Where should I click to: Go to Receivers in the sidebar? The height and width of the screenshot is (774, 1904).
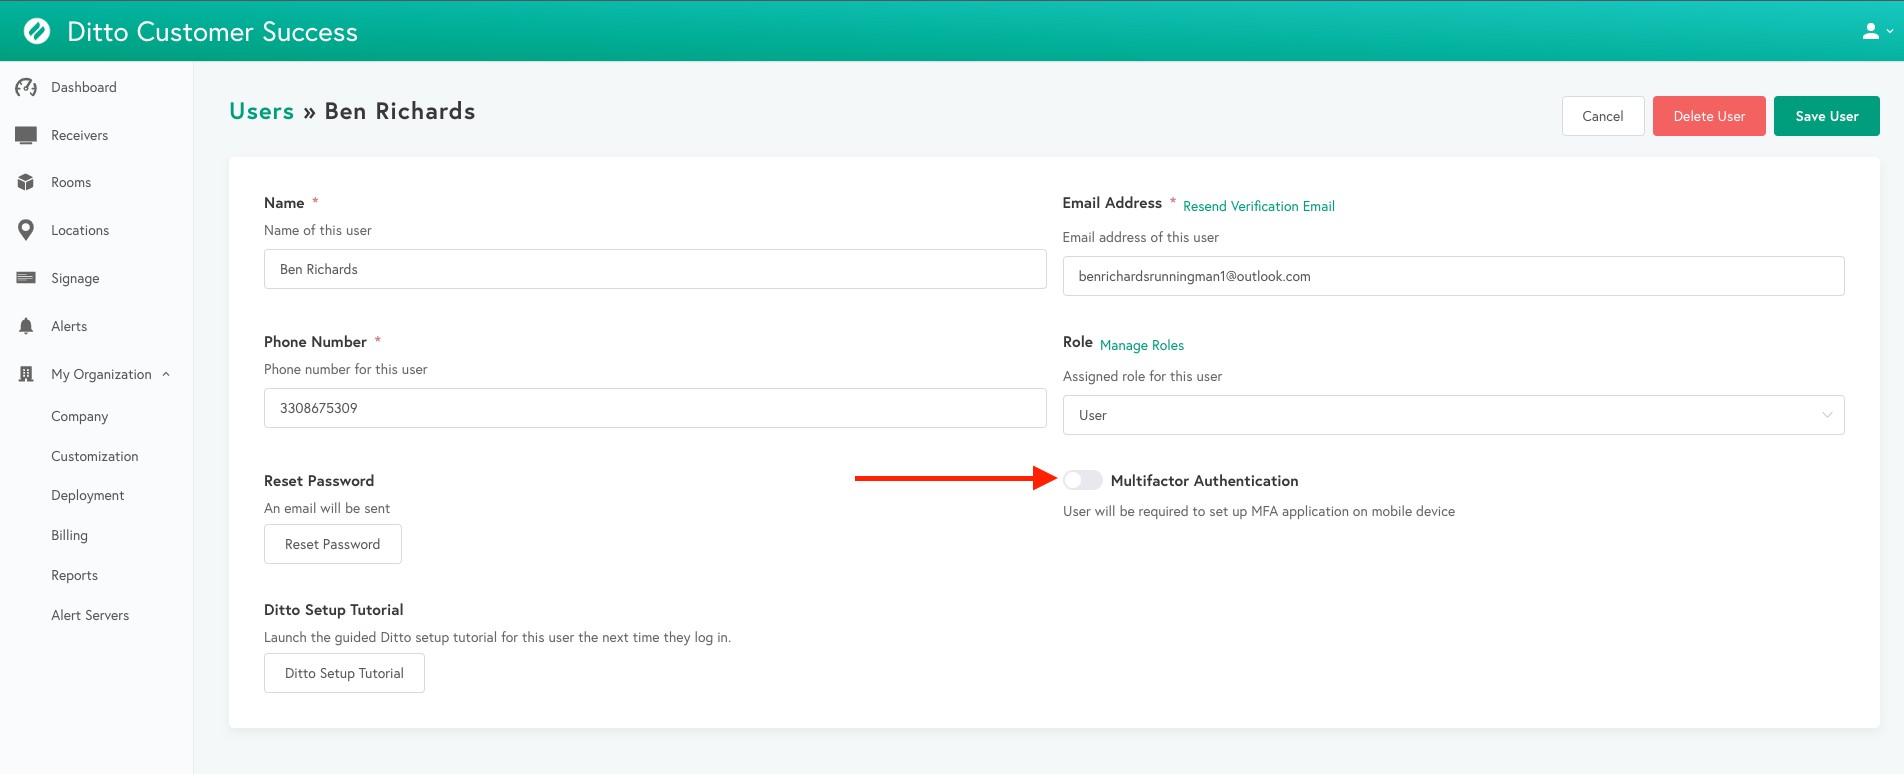tap(80, 135)
